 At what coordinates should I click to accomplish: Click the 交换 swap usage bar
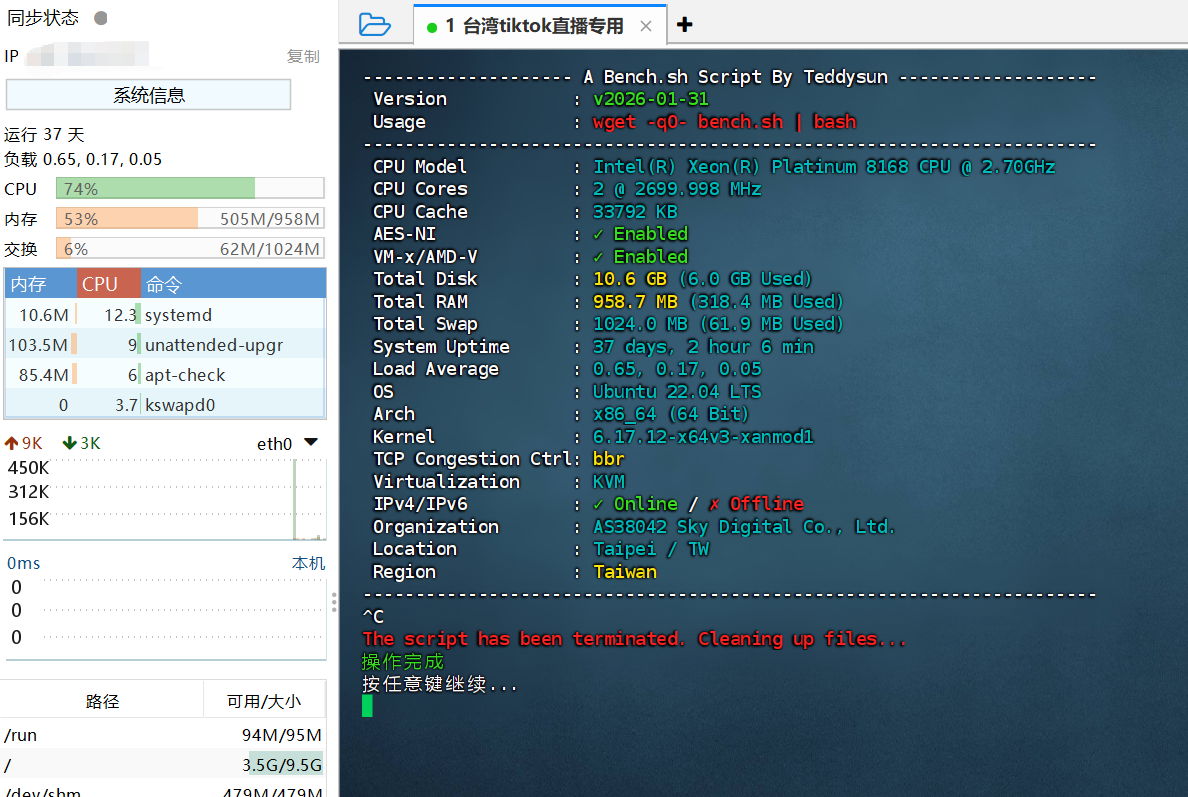coord(190,248)
